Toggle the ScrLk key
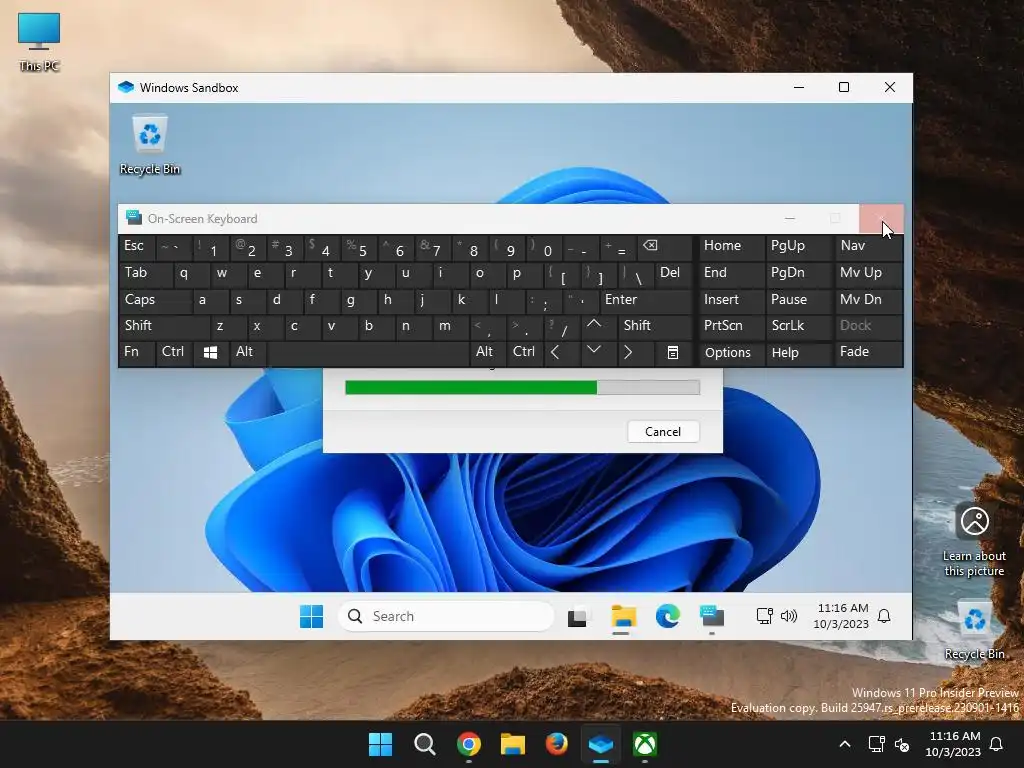This screenshot has width=1024, height=768. pyautogui.click(x=799, y=326)
